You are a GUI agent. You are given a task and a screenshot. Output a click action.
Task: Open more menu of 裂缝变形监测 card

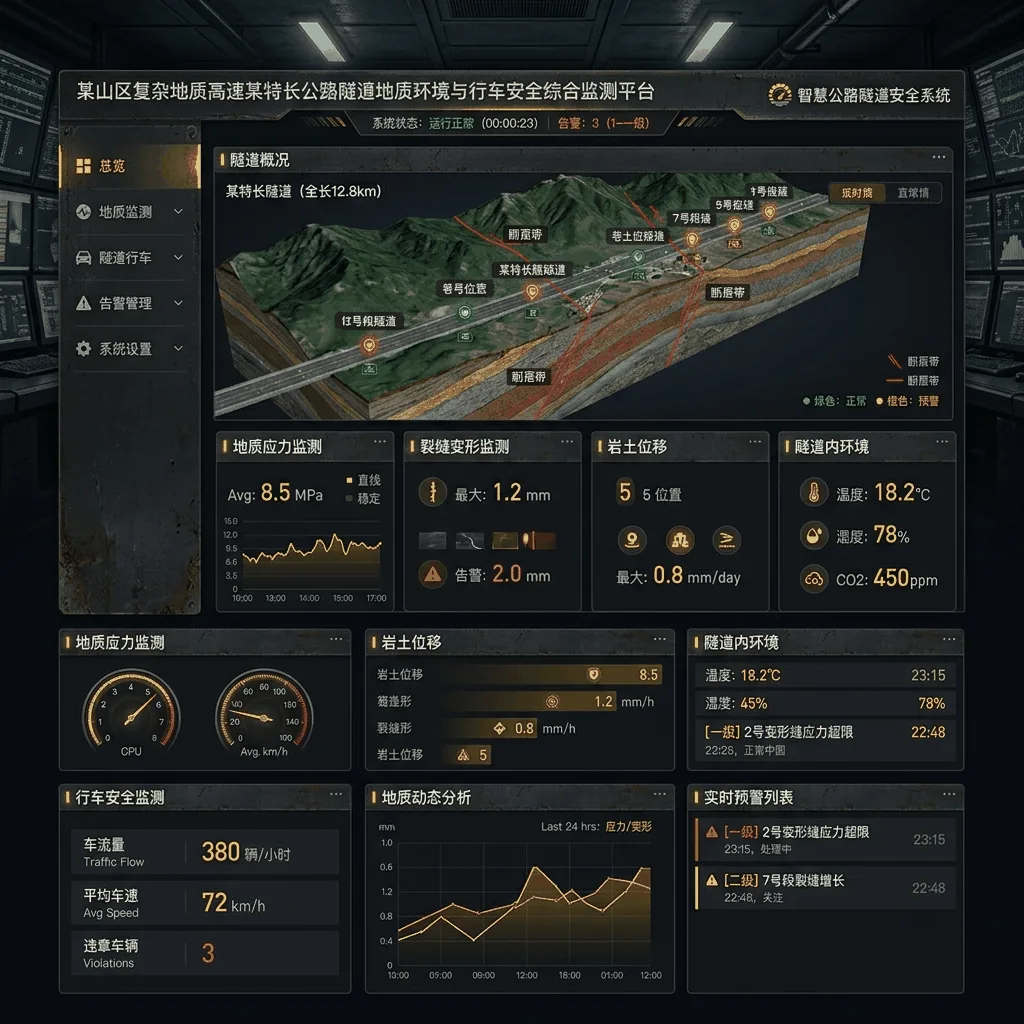click(x=567, y=441)
